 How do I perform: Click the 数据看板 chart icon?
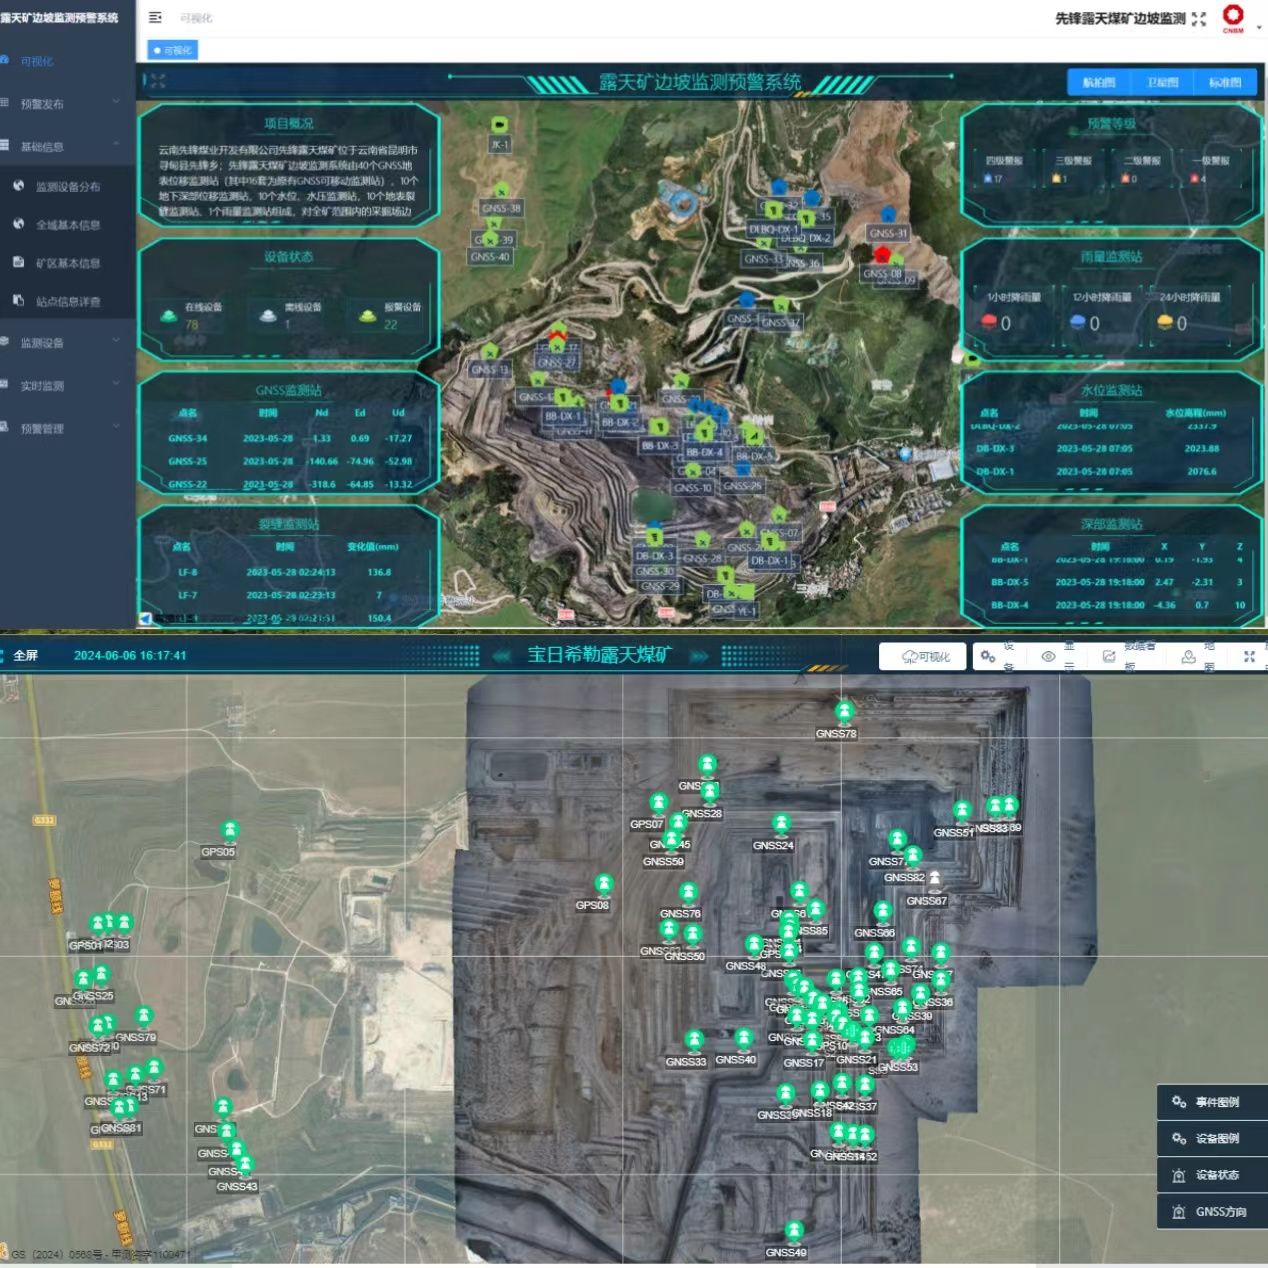[x=1109, y=657]
